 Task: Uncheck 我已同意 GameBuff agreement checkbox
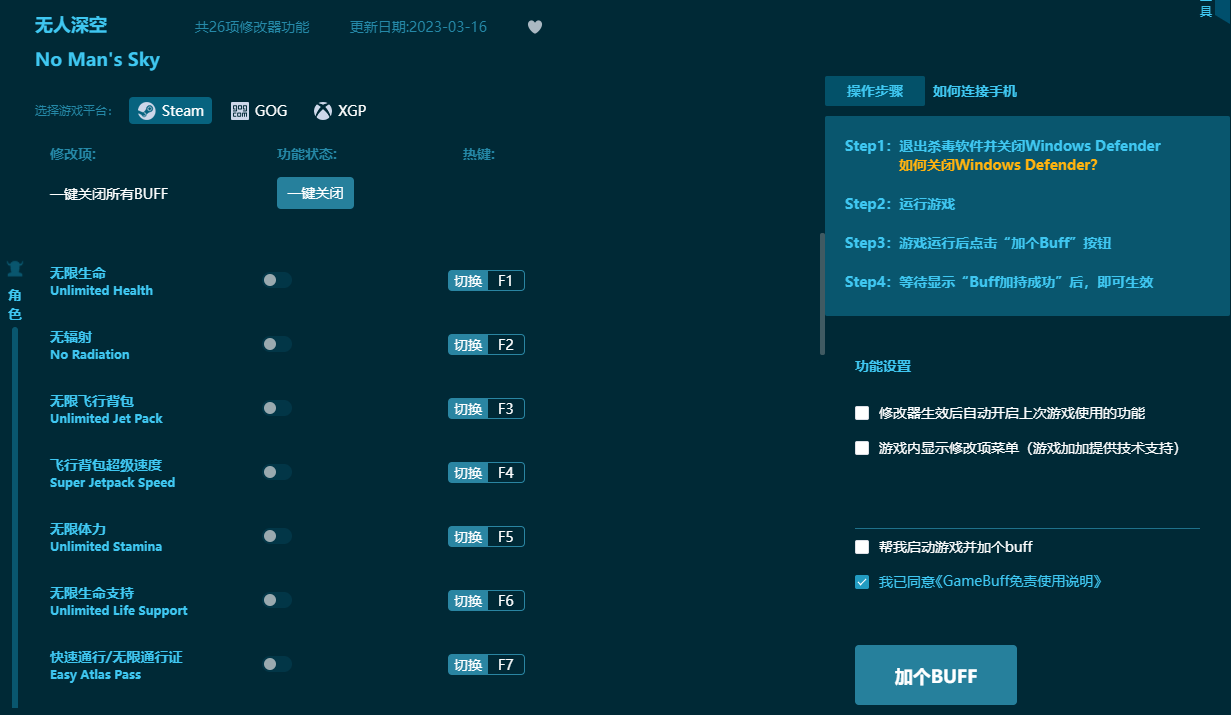pos(862,582)
